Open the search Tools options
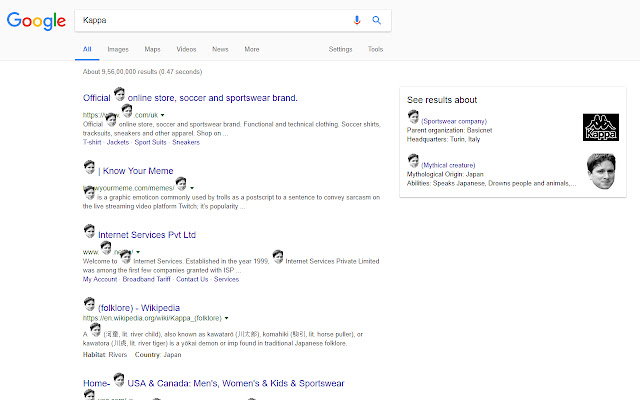 coord(375,49)
